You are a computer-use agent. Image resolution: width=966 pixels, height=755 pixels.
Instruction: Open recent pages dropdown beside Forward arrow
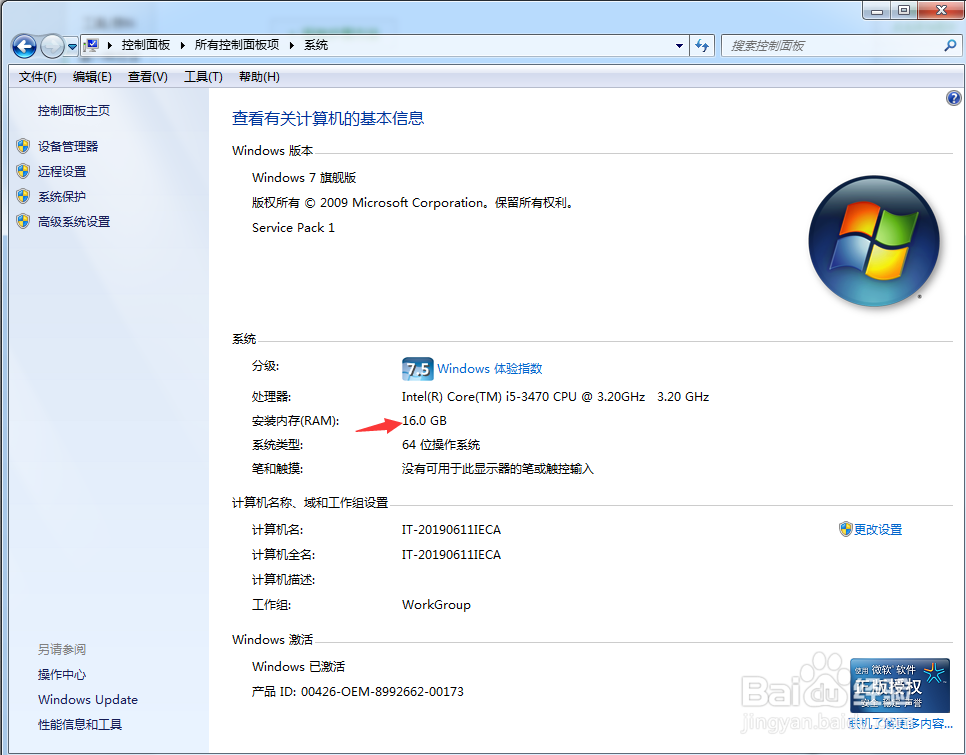point(72,47)
